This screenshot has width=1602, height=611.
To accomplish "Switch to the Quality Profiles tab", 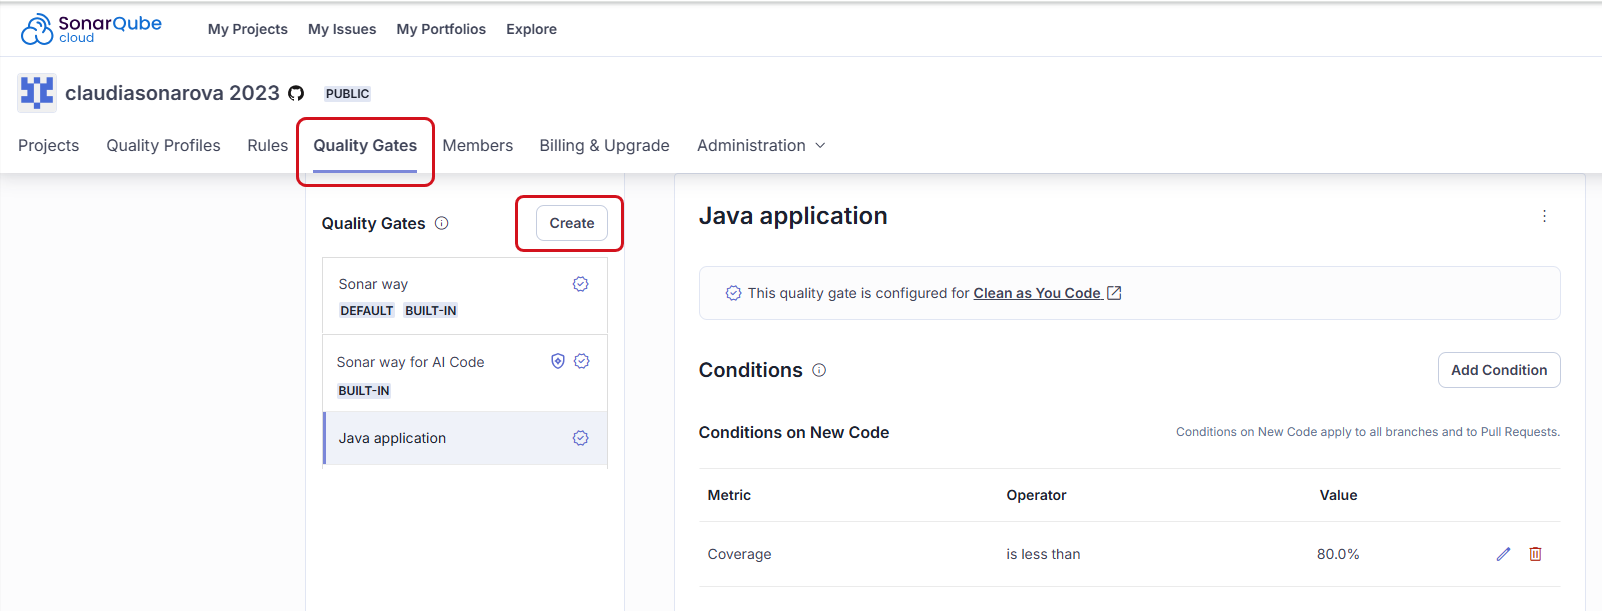I will pyautogui.click(x=163, y=145).
